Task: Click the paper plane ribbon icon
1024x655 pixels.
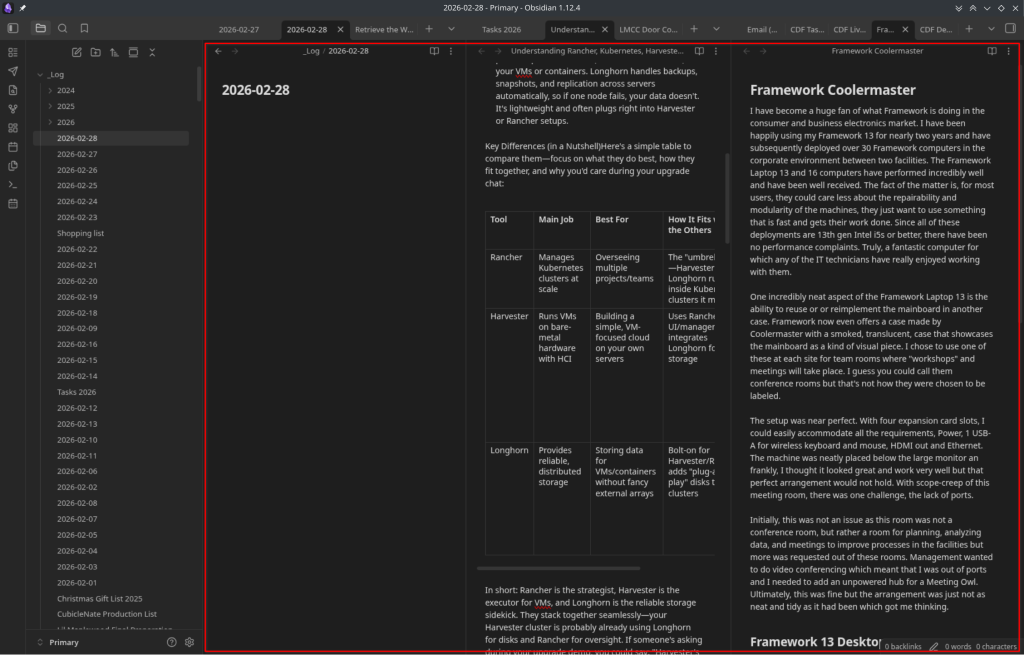Action: coord(13,71)
